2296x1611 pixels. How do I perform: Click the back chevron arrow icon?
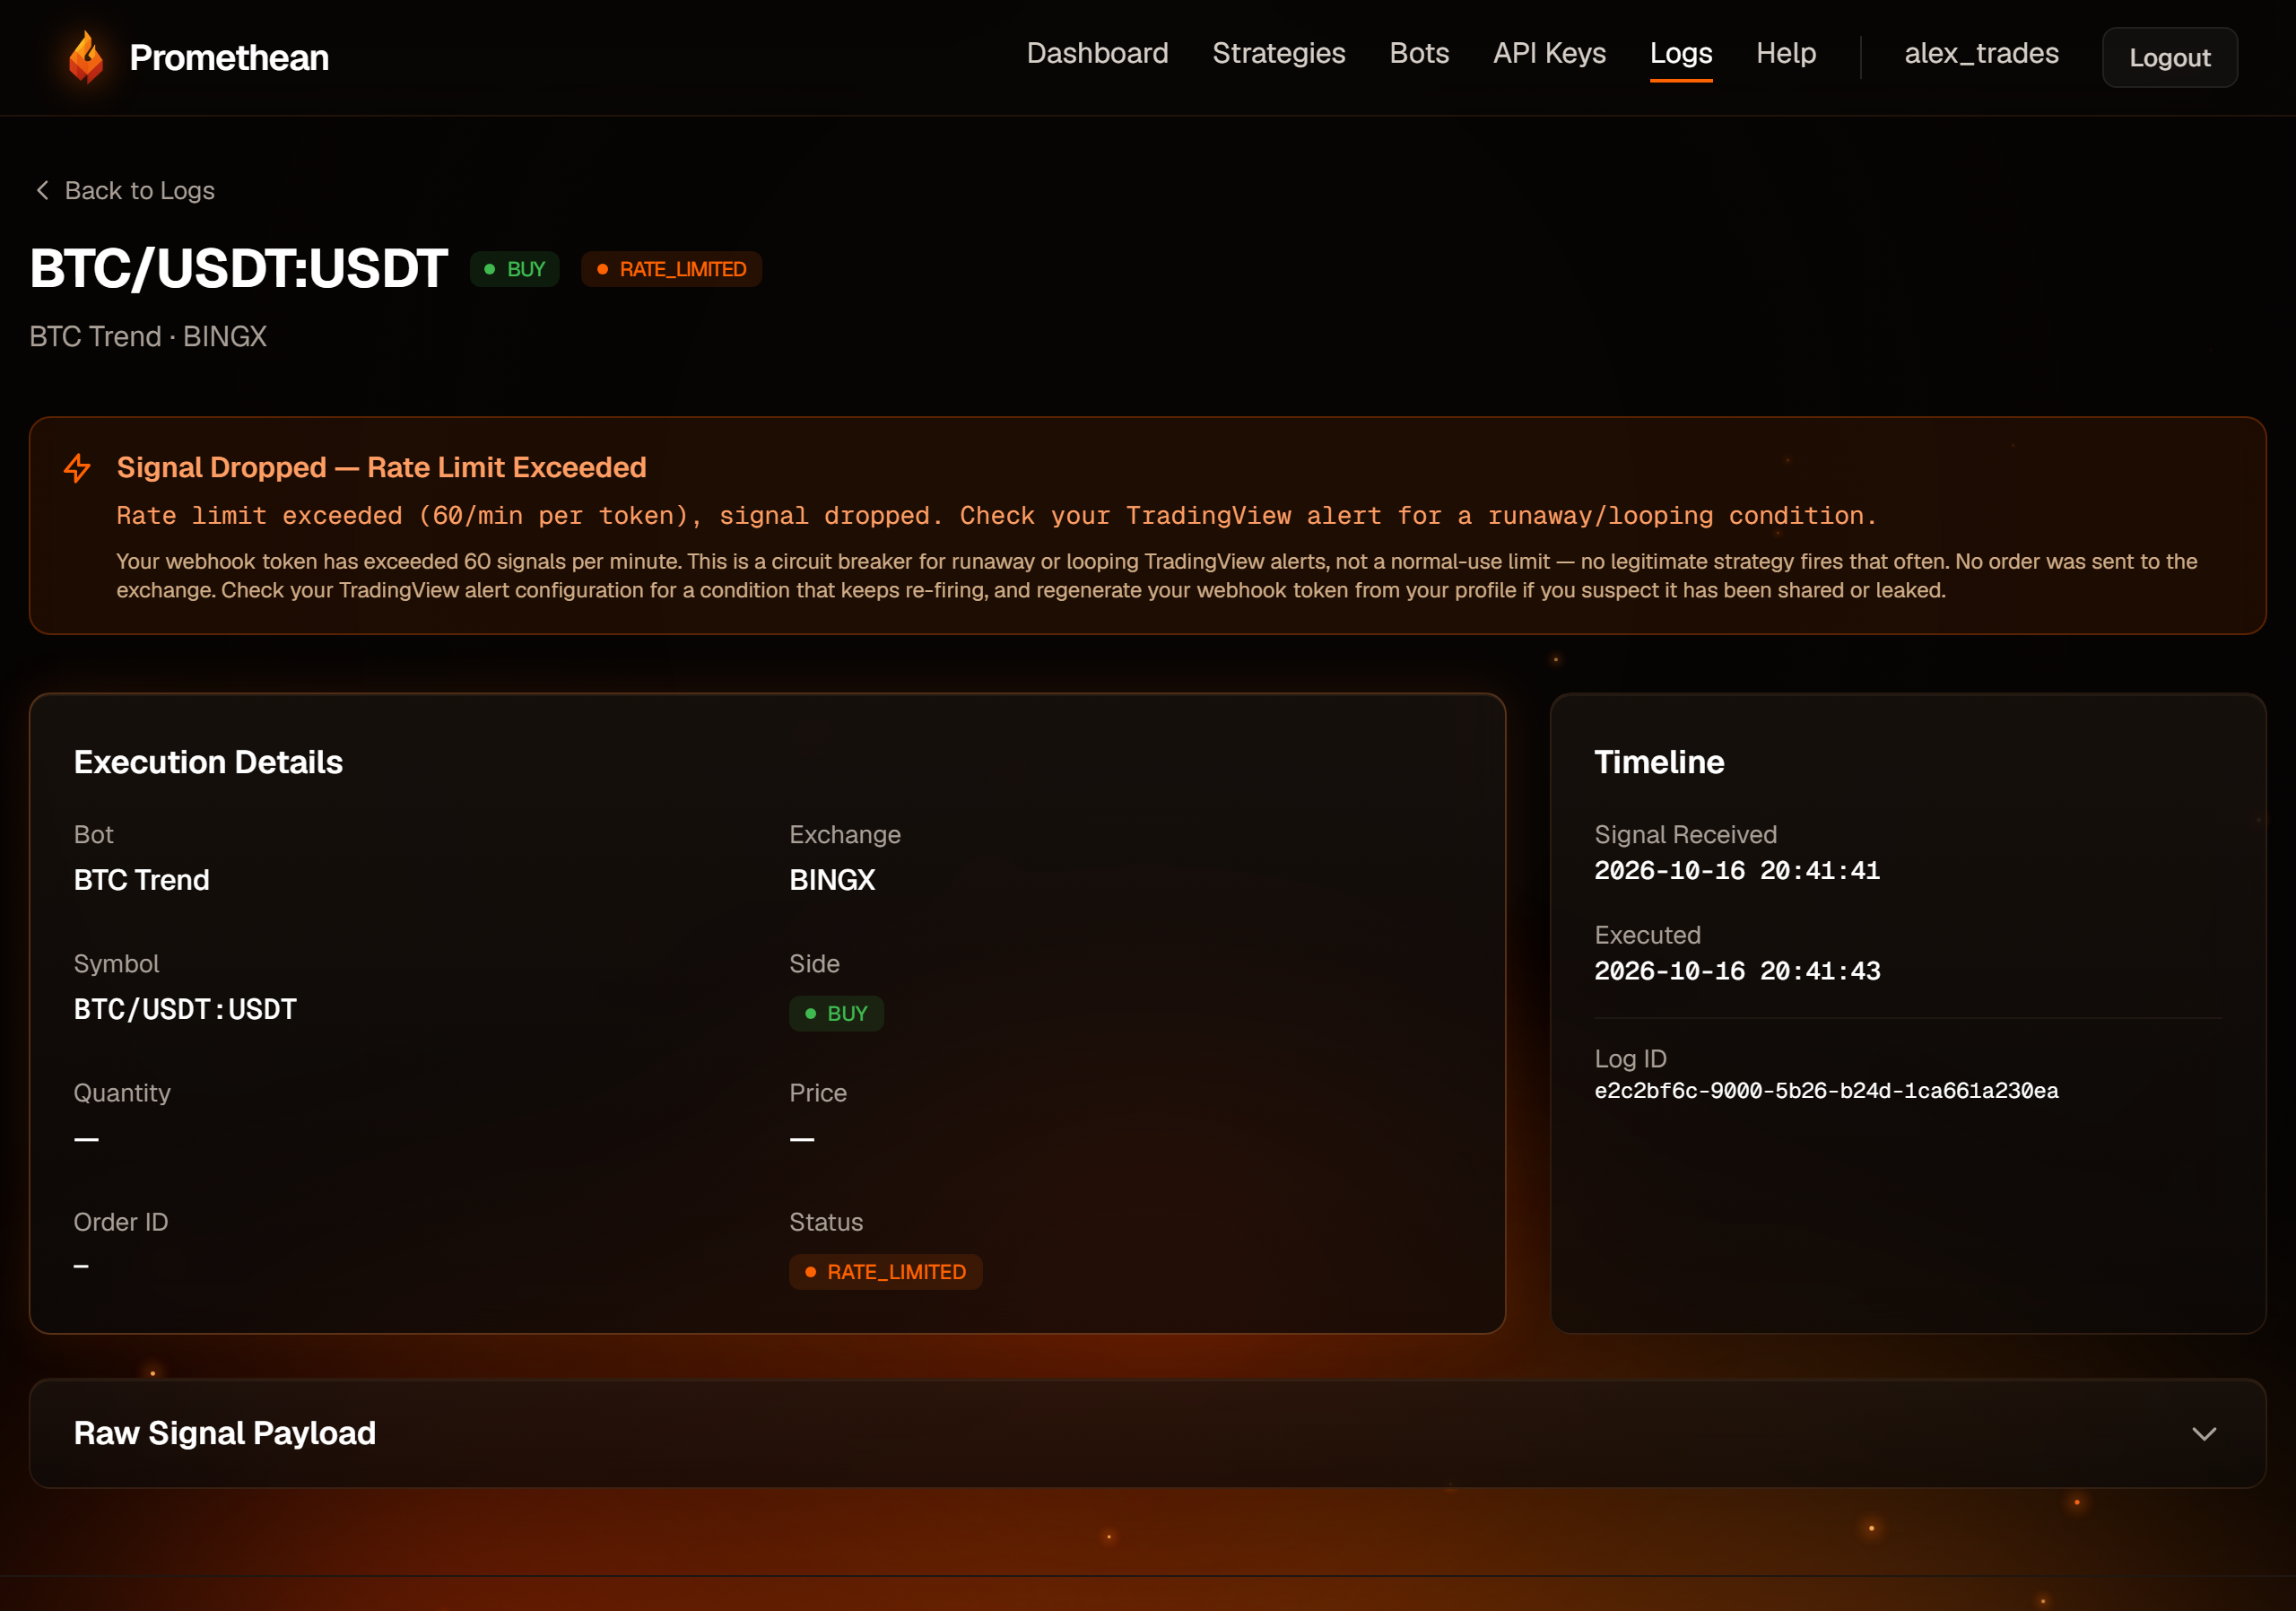[x=42, y=190]
